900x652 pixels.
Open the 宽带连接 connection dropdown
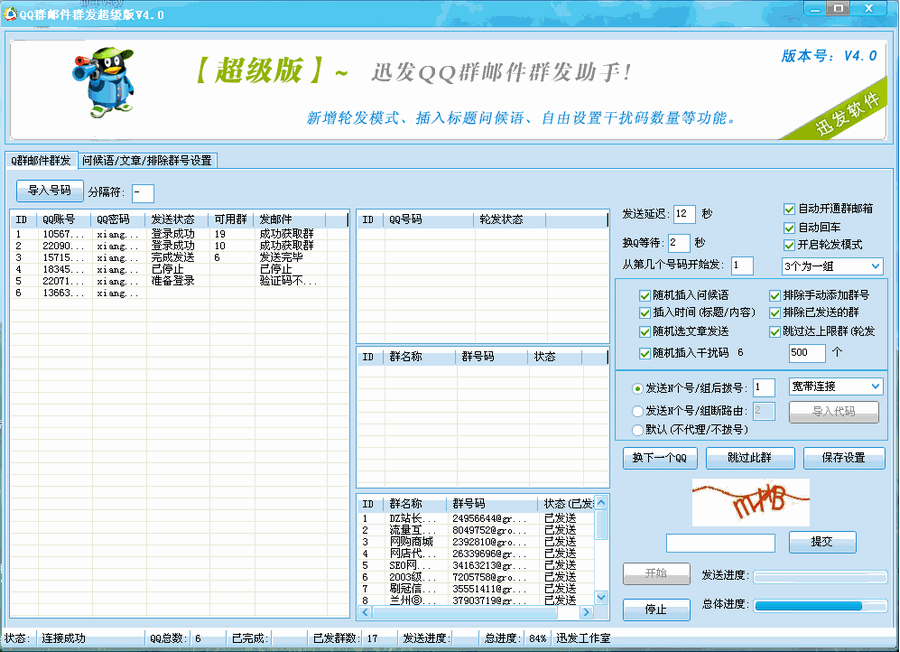pos(835,385)
